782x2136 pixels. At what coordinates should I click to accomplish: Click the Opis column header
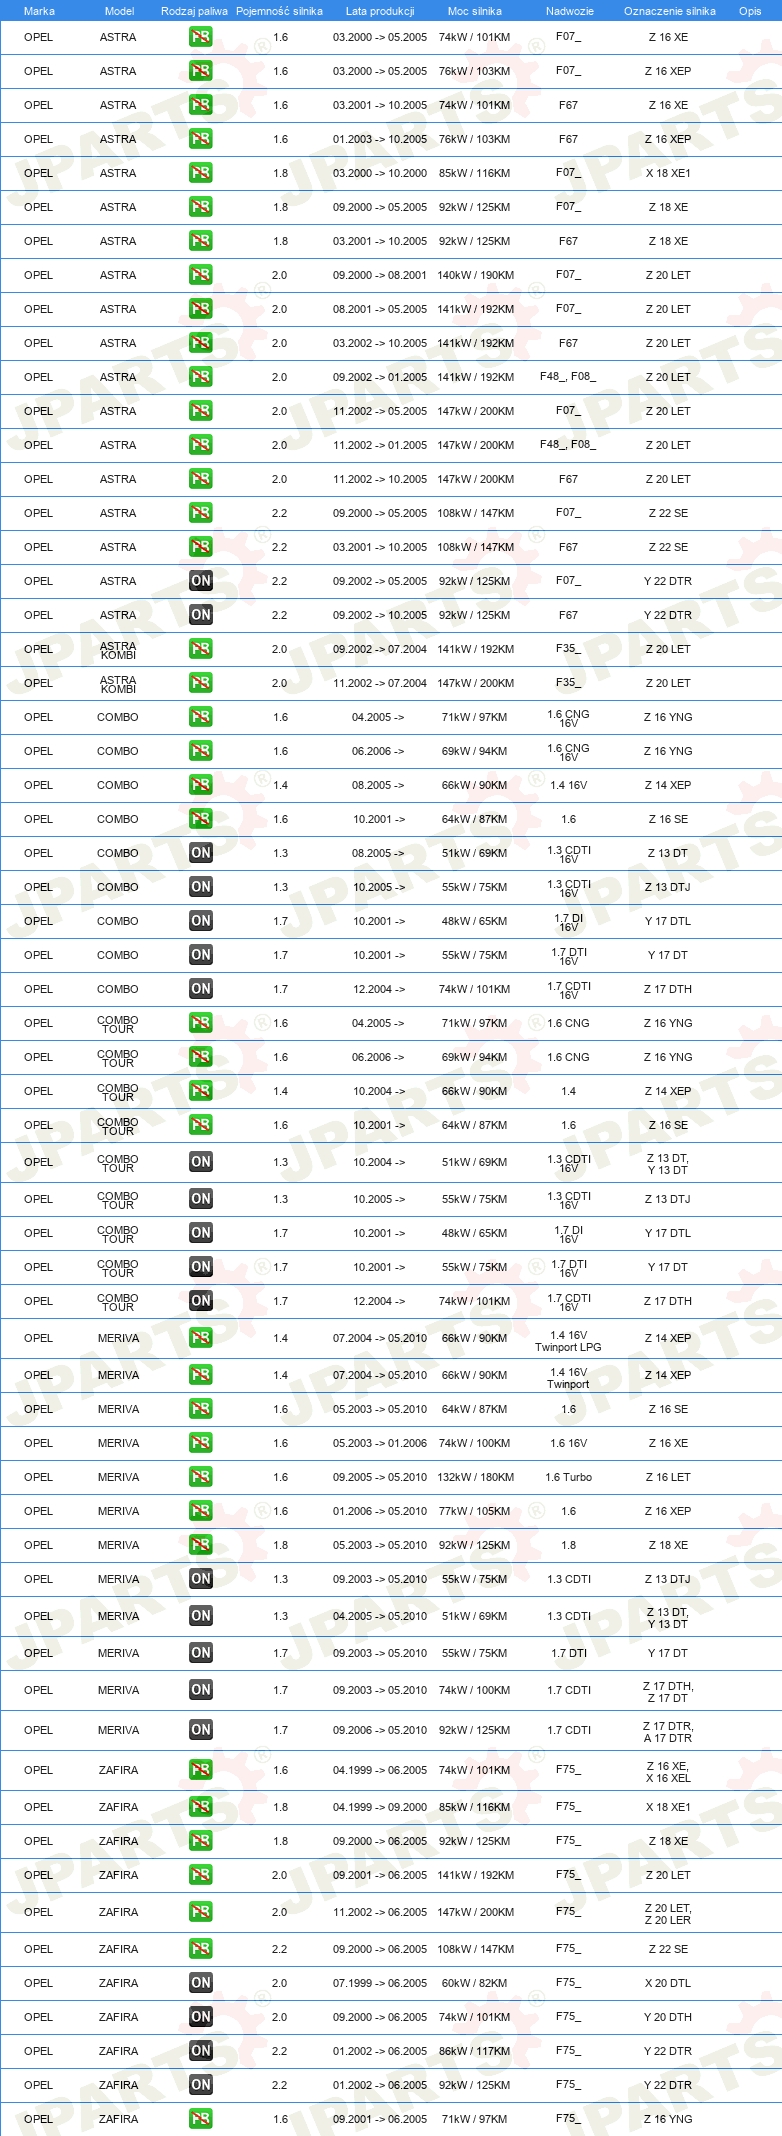pyautogui.click(x=750, y=11)
